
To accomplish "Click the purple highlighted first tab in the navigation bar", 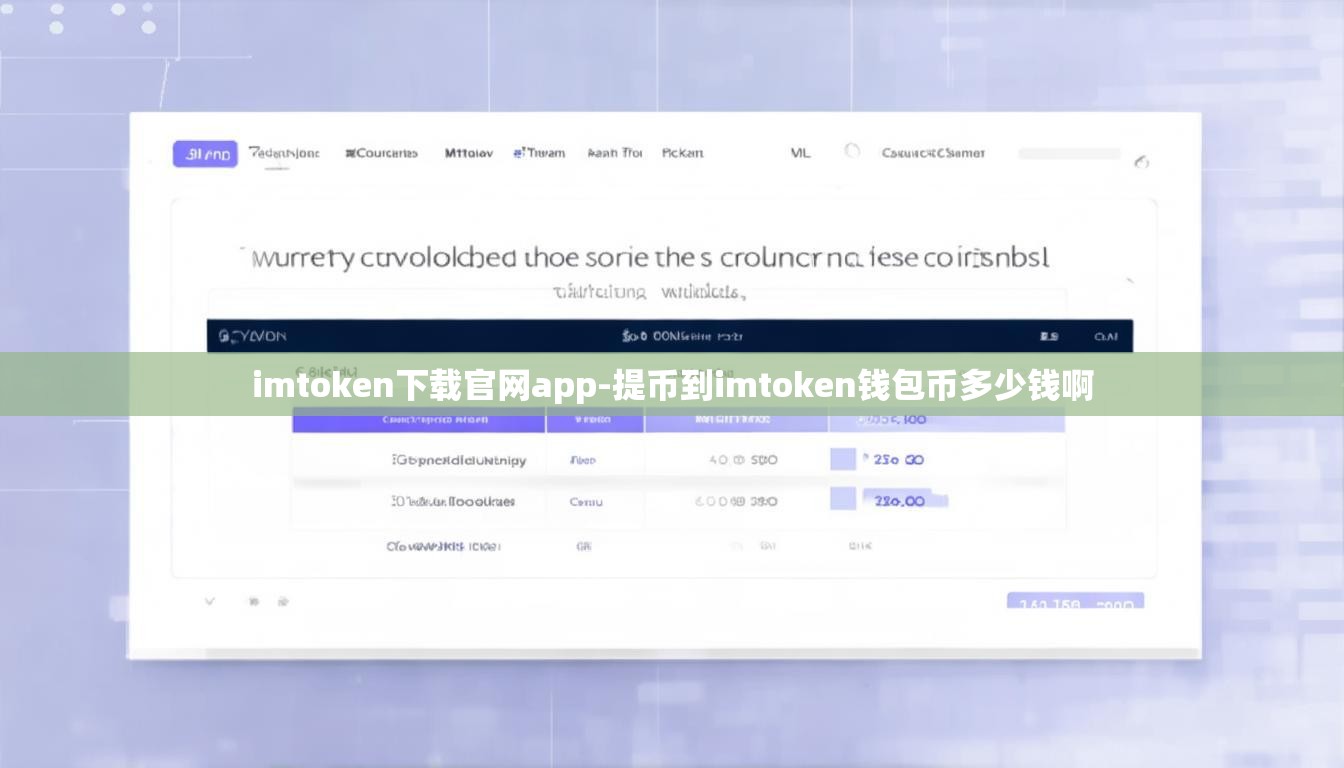I will (x=205, y=154).
